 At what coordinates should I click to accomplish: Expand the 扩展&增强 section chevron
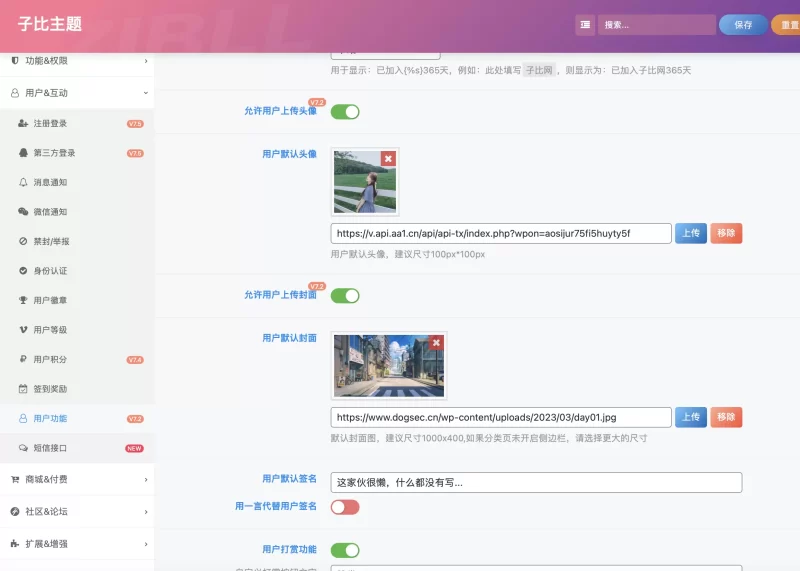pos(146,544)
